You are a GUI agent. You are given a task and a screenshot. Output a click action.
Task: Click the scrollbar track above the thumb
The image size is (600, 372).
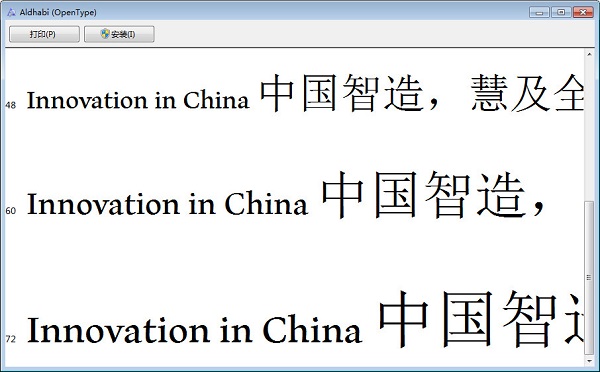pos(589,130)
